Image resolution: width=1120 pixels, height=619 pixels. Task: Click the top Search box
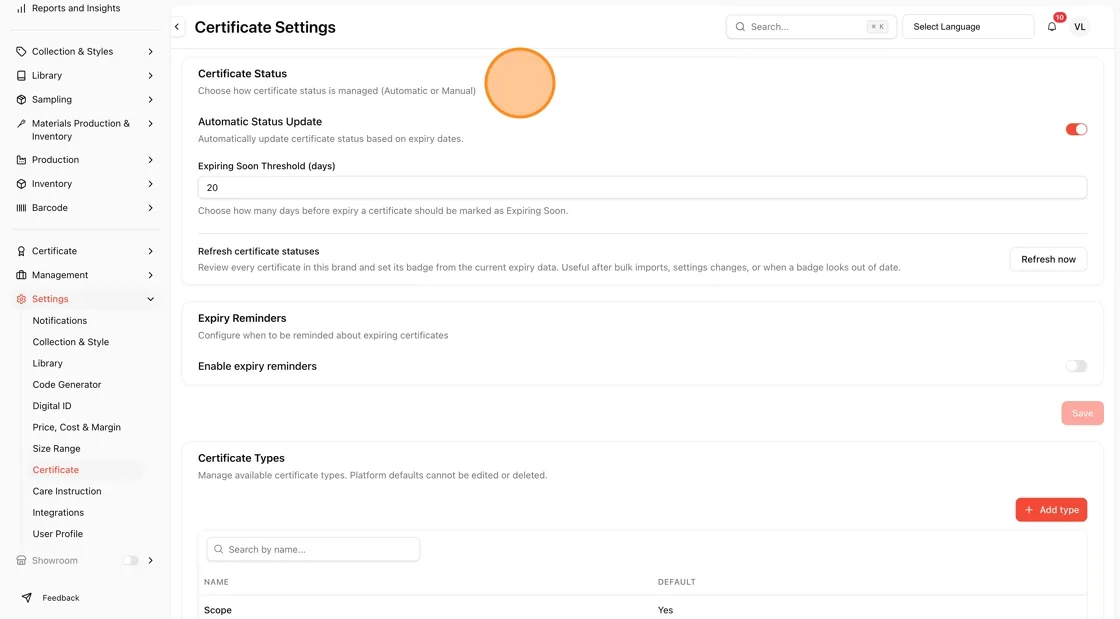tap(811, 26)
